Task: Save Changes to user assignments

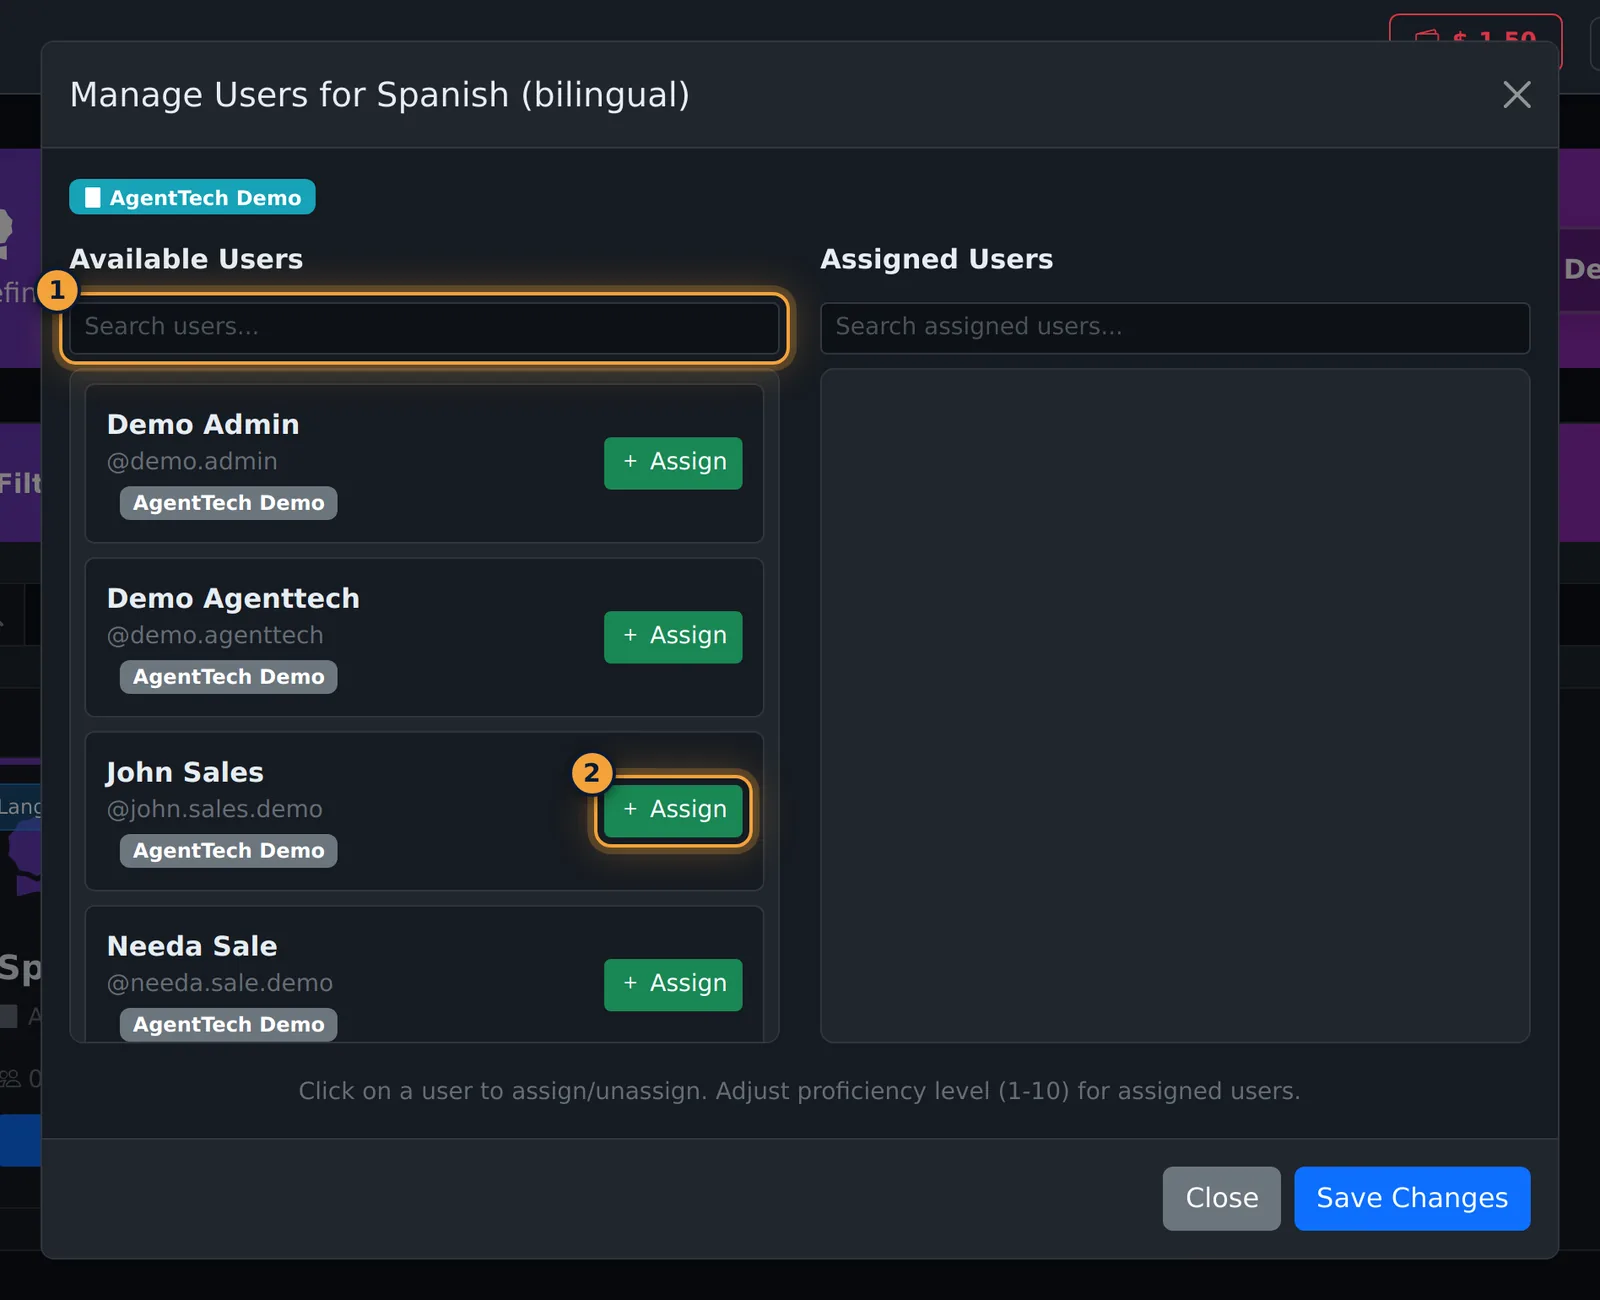Action: (x=1412, y=1198)
